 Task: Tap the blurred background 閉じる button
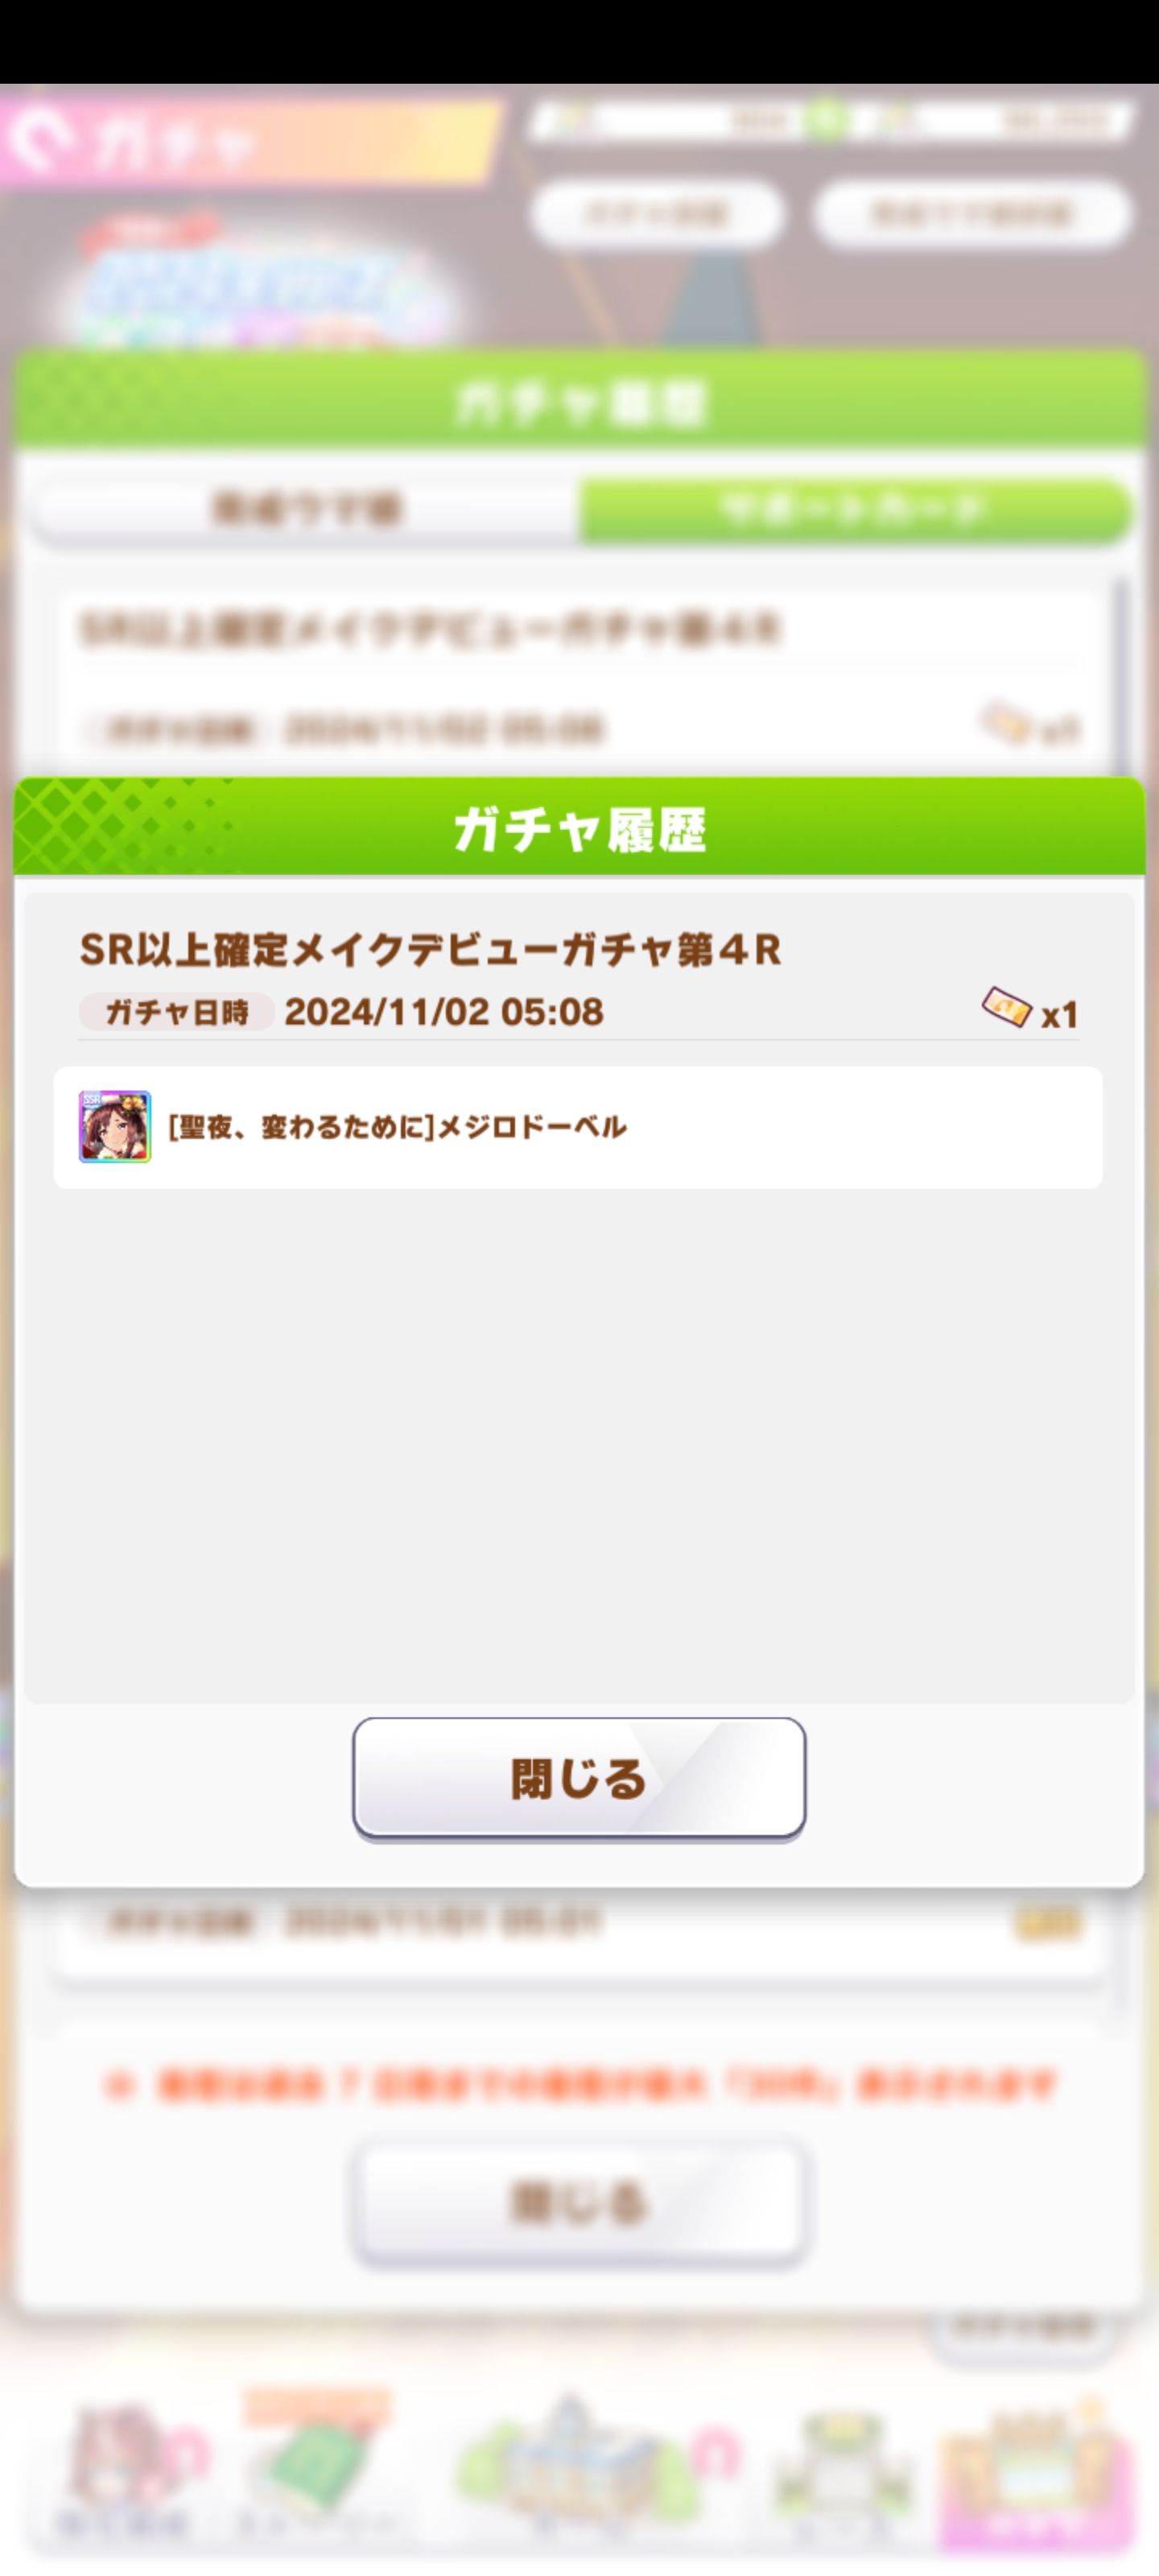pos(579,2201)
